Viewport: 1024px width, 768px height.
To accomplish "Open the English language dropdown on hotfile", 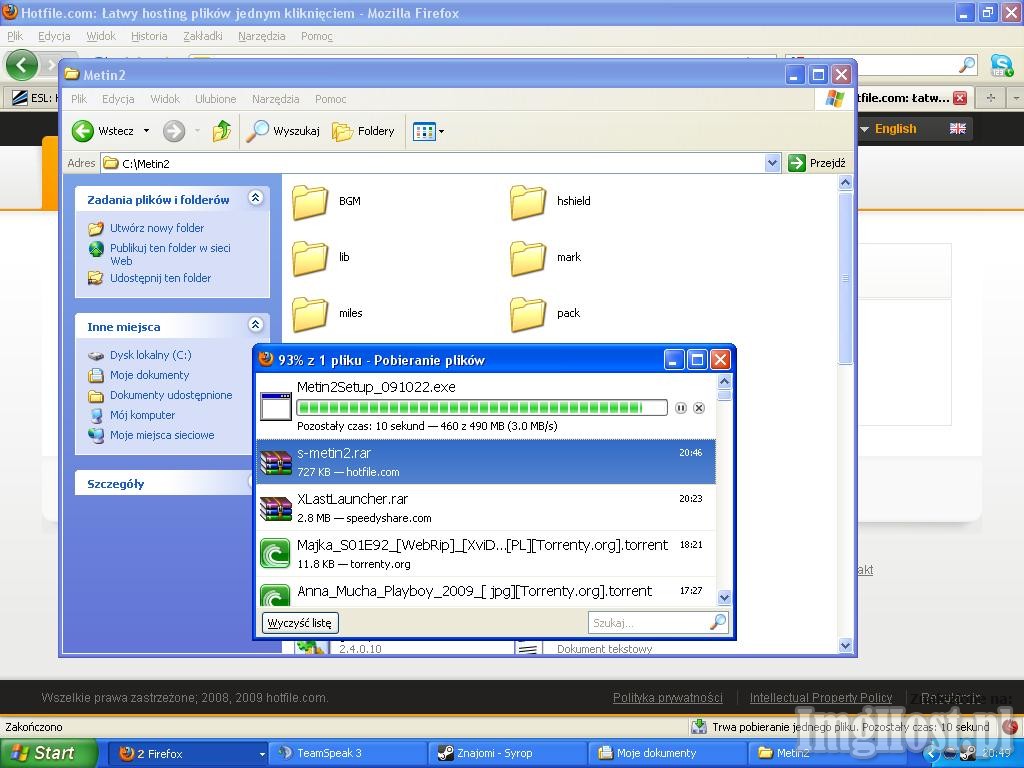I will [x=912, y=129].
